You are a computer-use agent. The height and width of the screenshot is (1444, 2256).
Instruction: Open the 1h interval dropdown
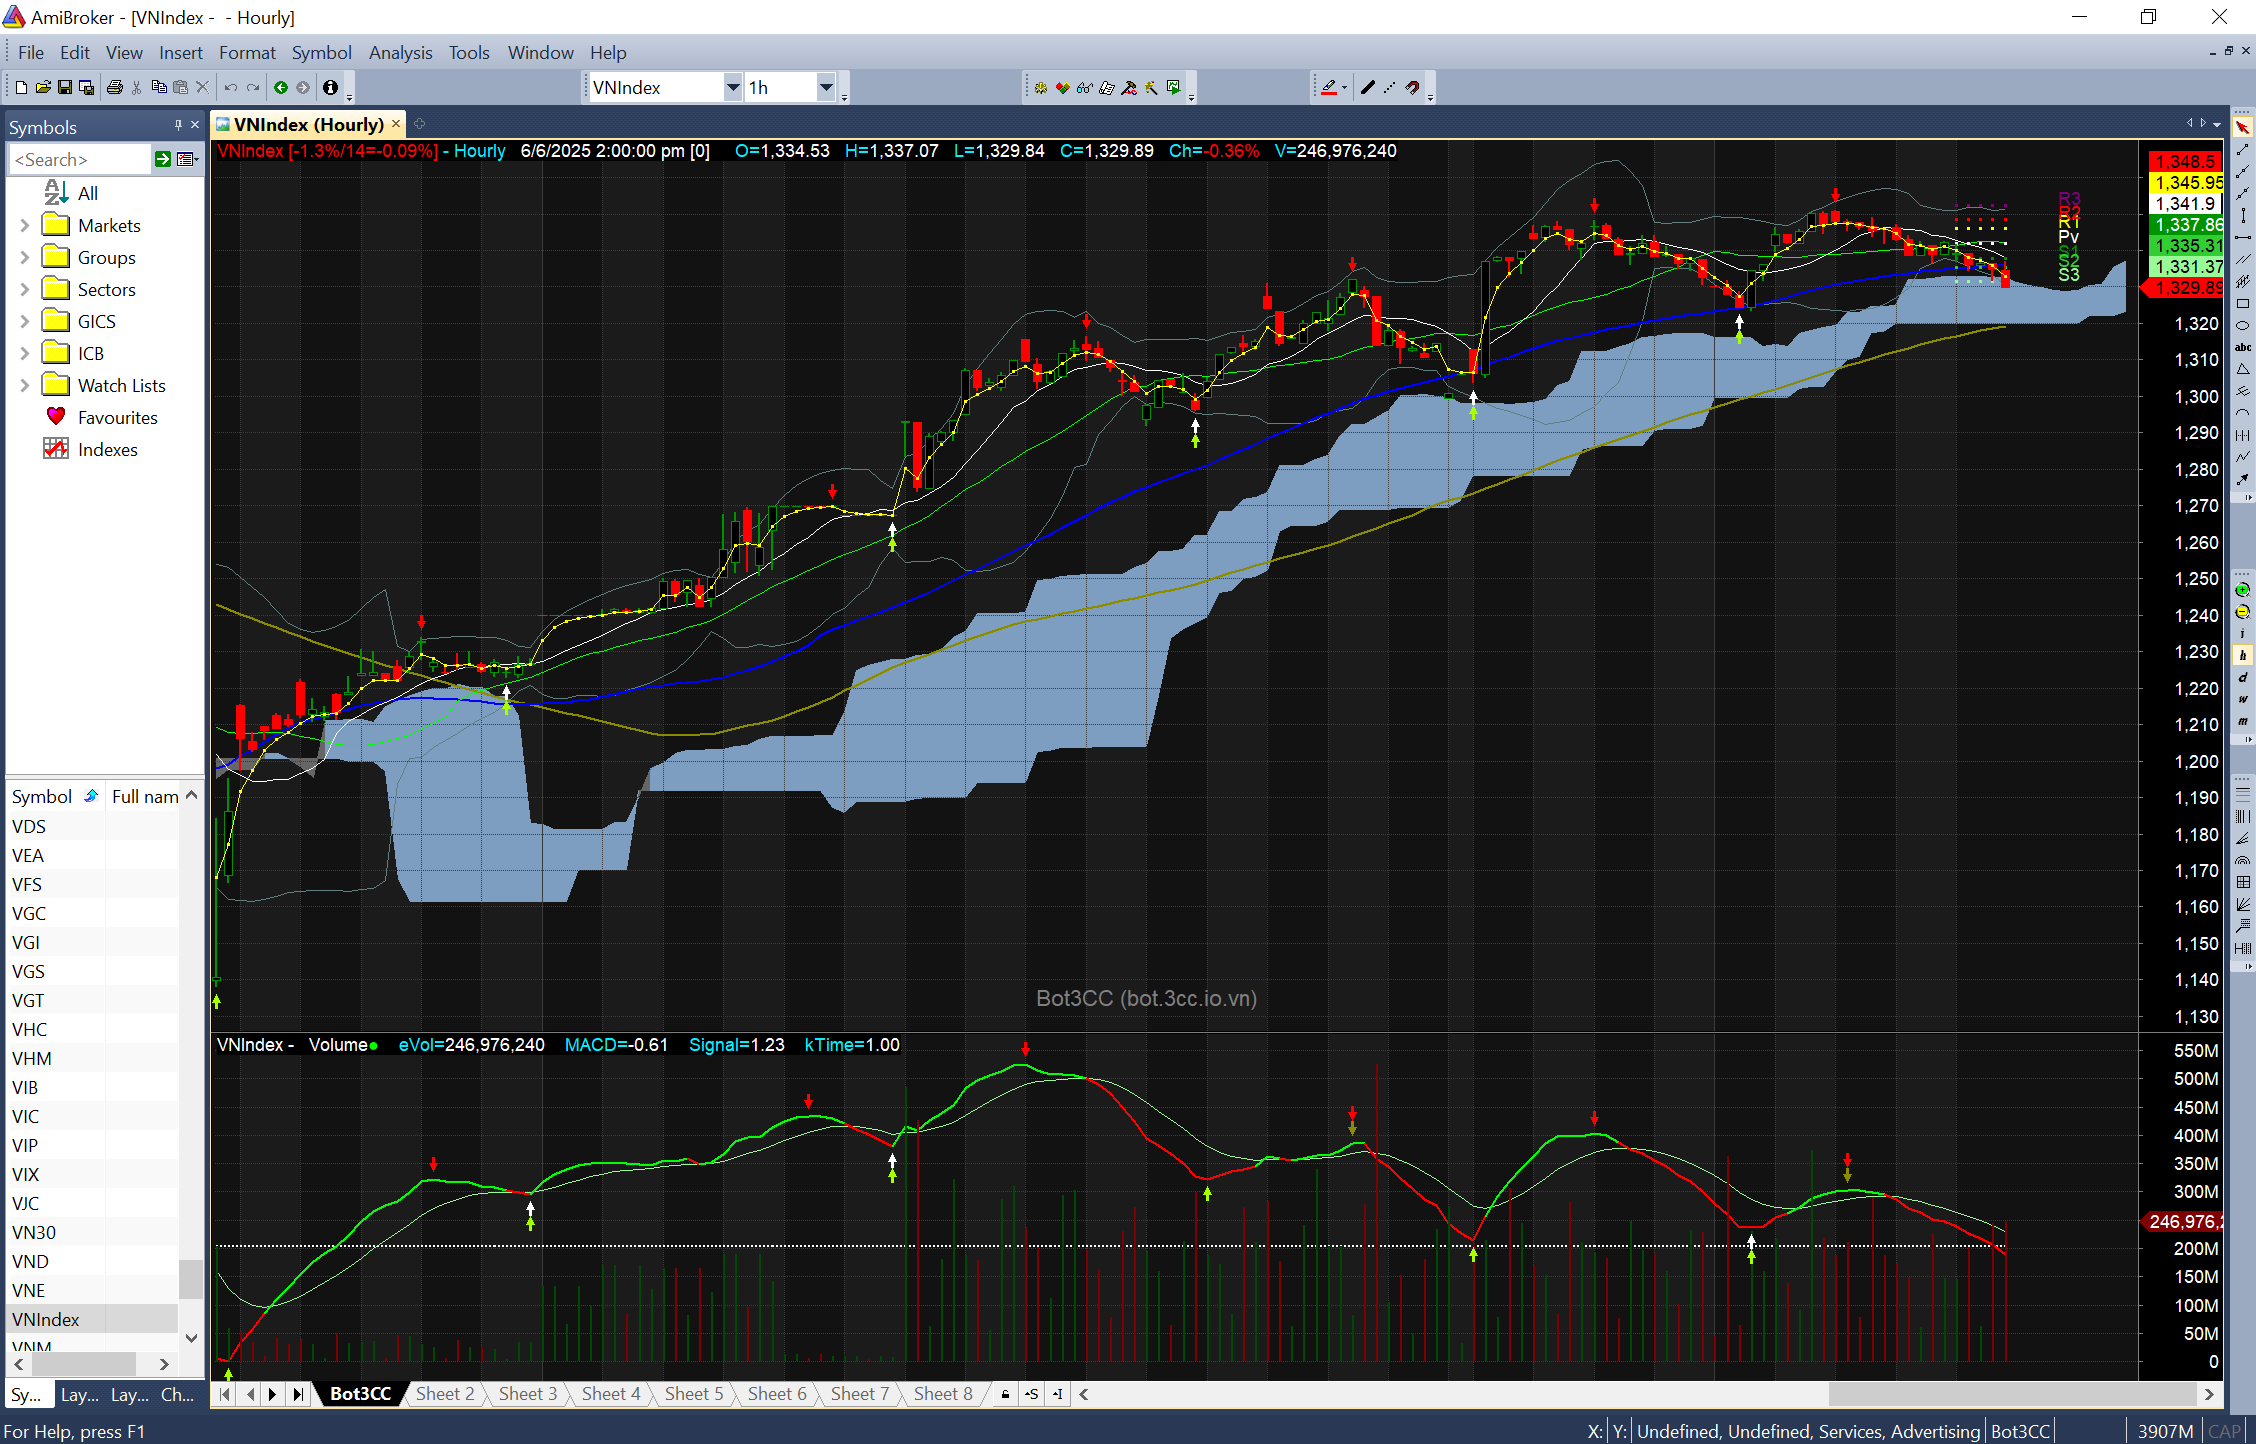(x=826, y=88)
